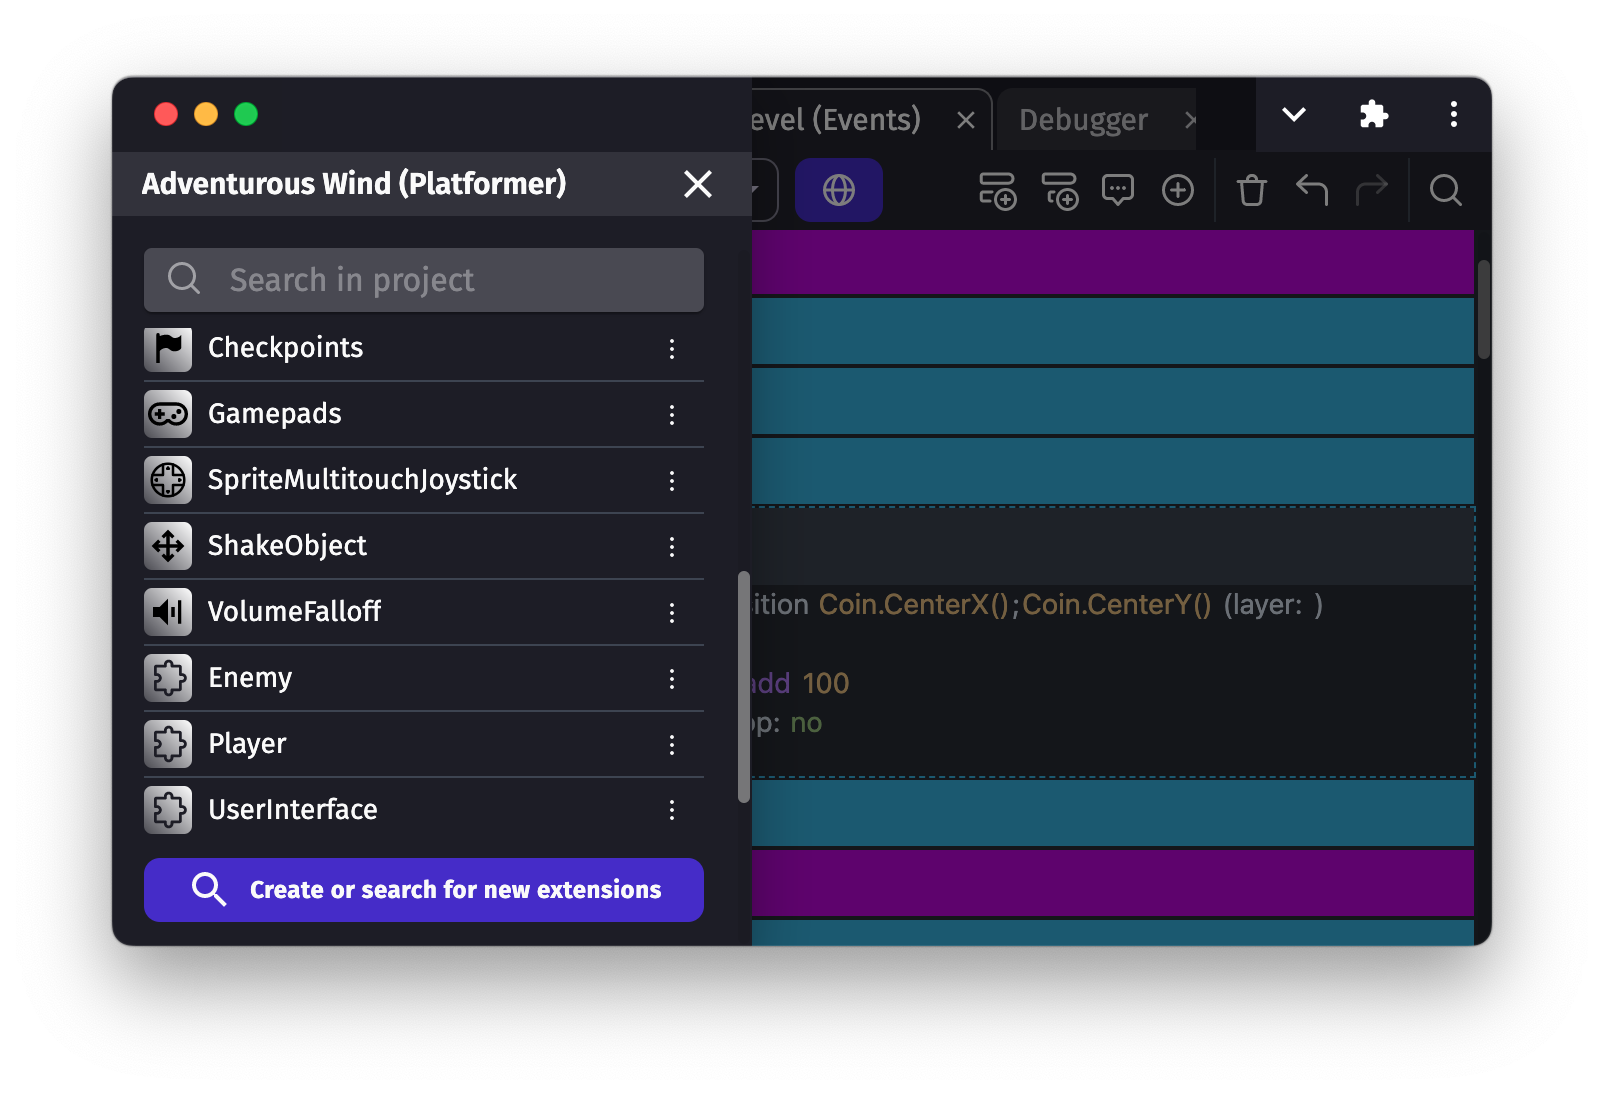This screenshot has width=1604, height=1094.
Task: Click Create or search for new extensions
Action: (424, 890)
